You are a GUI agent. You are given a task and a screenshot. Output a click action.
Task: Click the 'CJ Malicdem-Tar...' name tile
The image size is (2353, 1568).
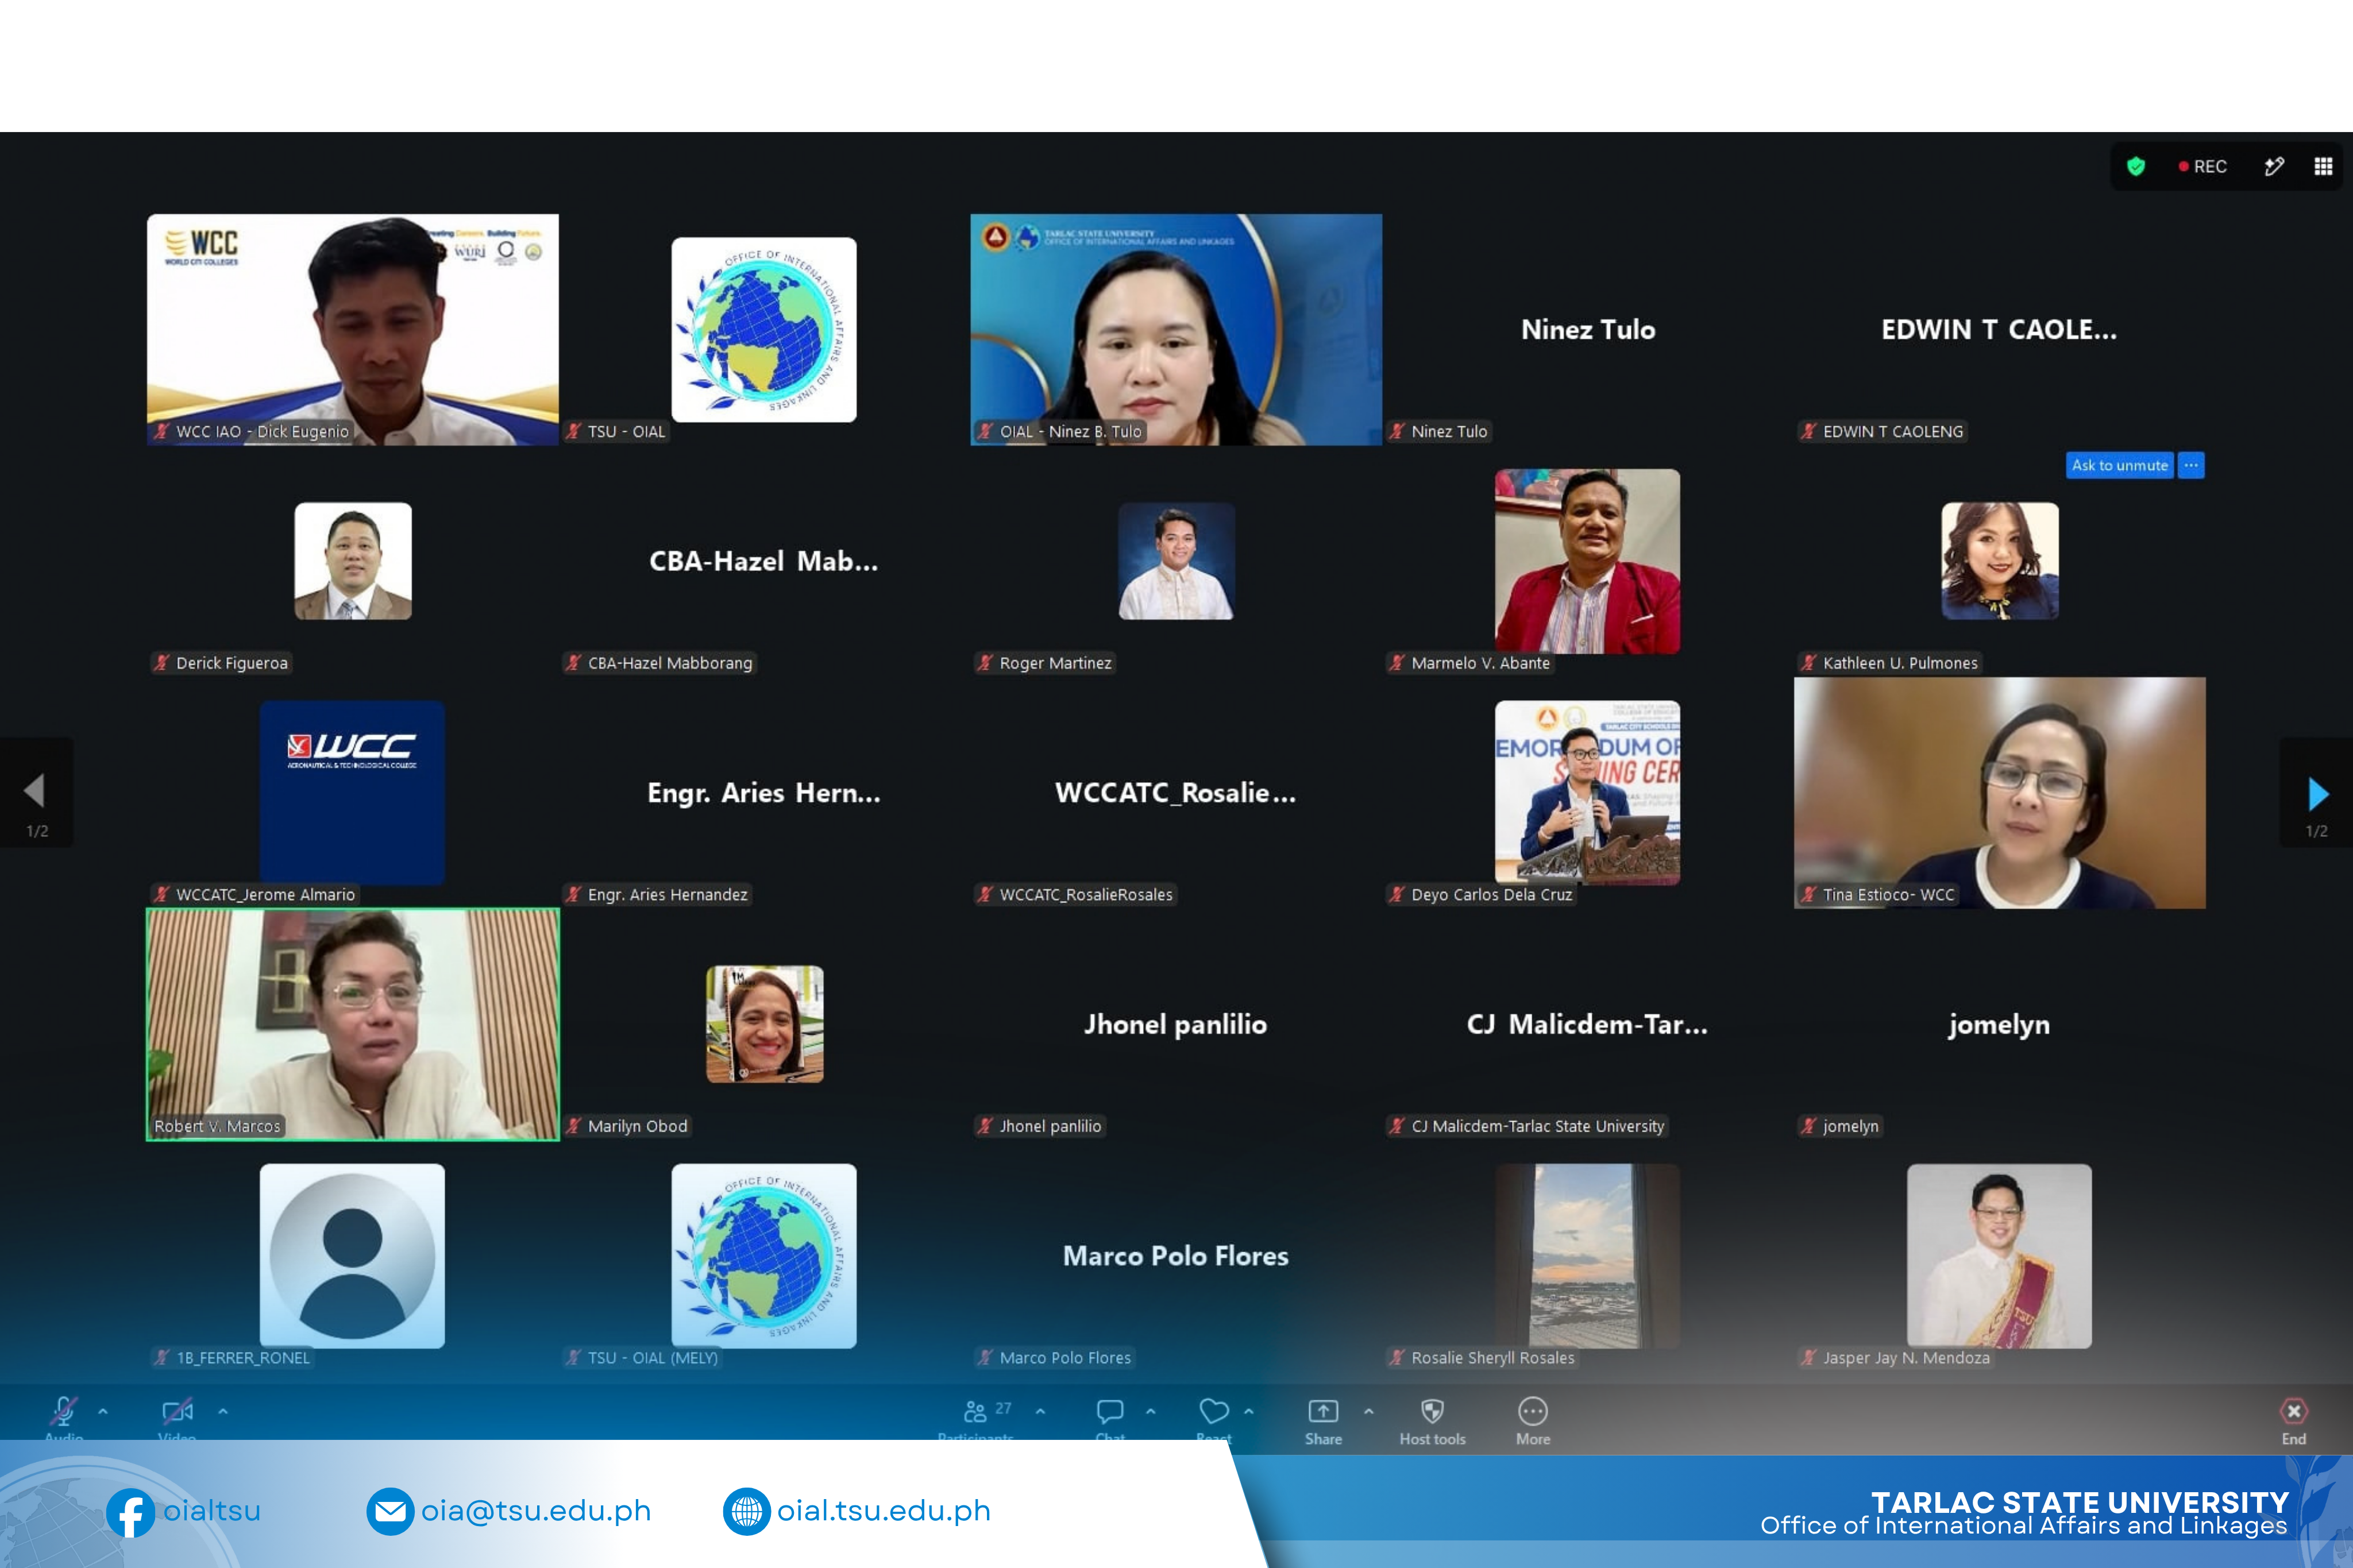click(x=1588, y=1024)
